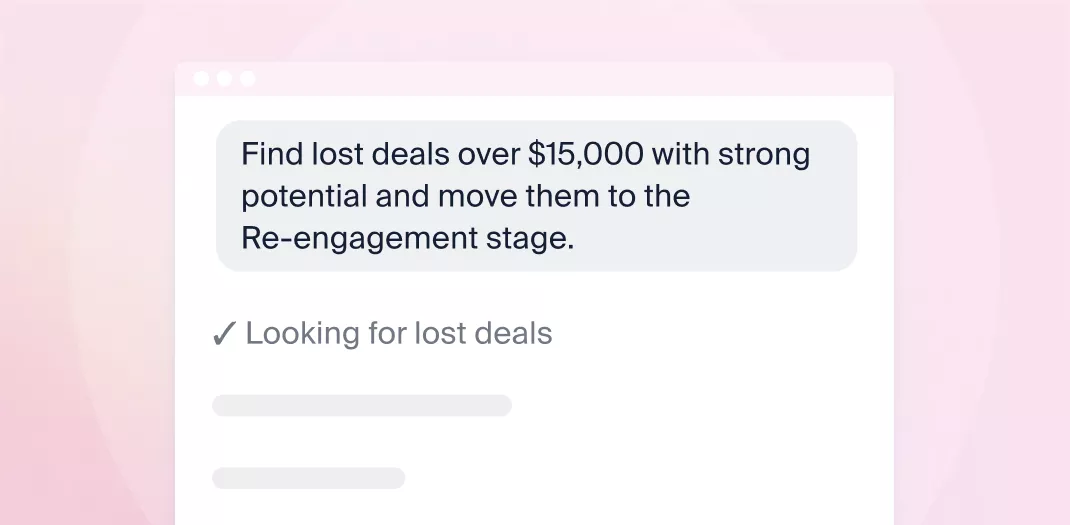Click the leftmost white window dot

201,79
